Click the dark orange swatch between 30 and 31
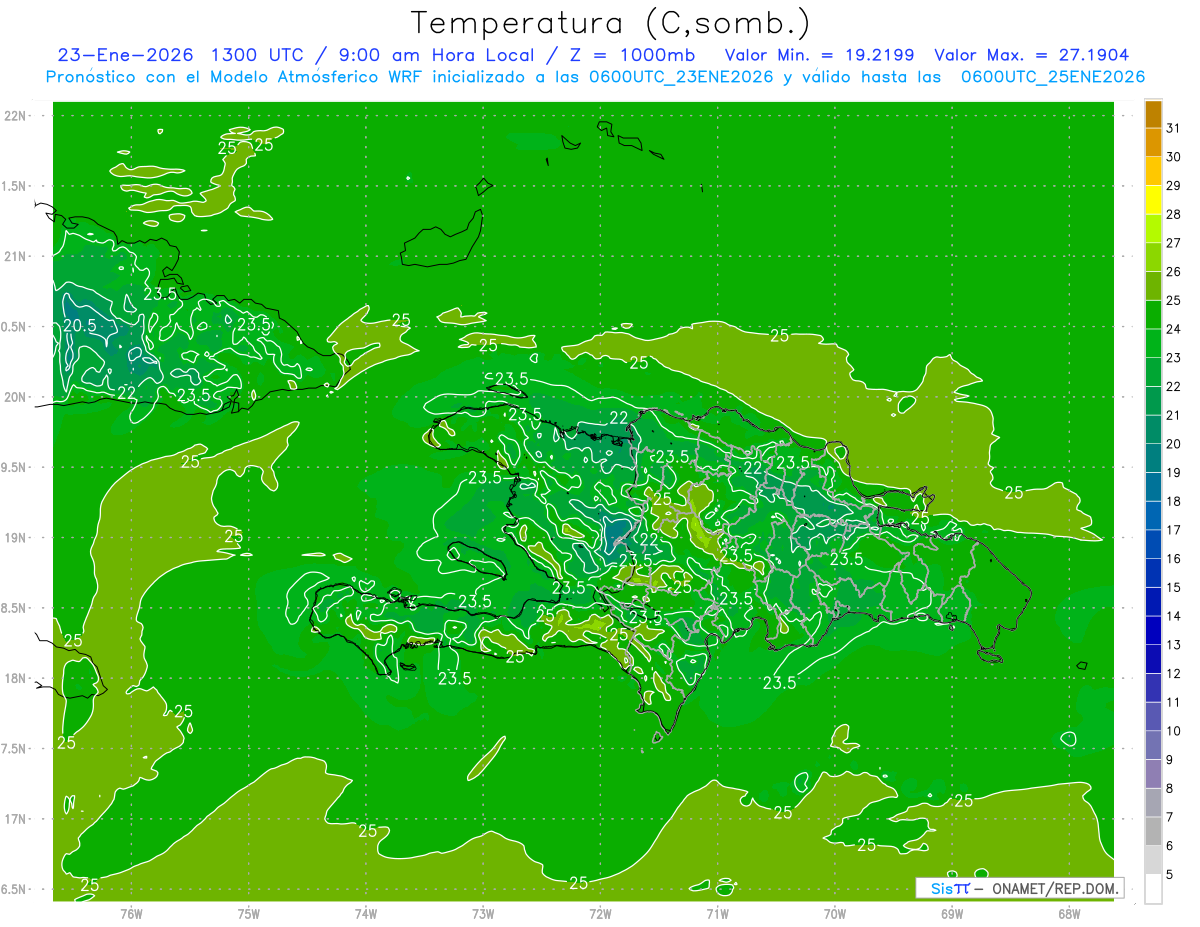 (1153, 143)
